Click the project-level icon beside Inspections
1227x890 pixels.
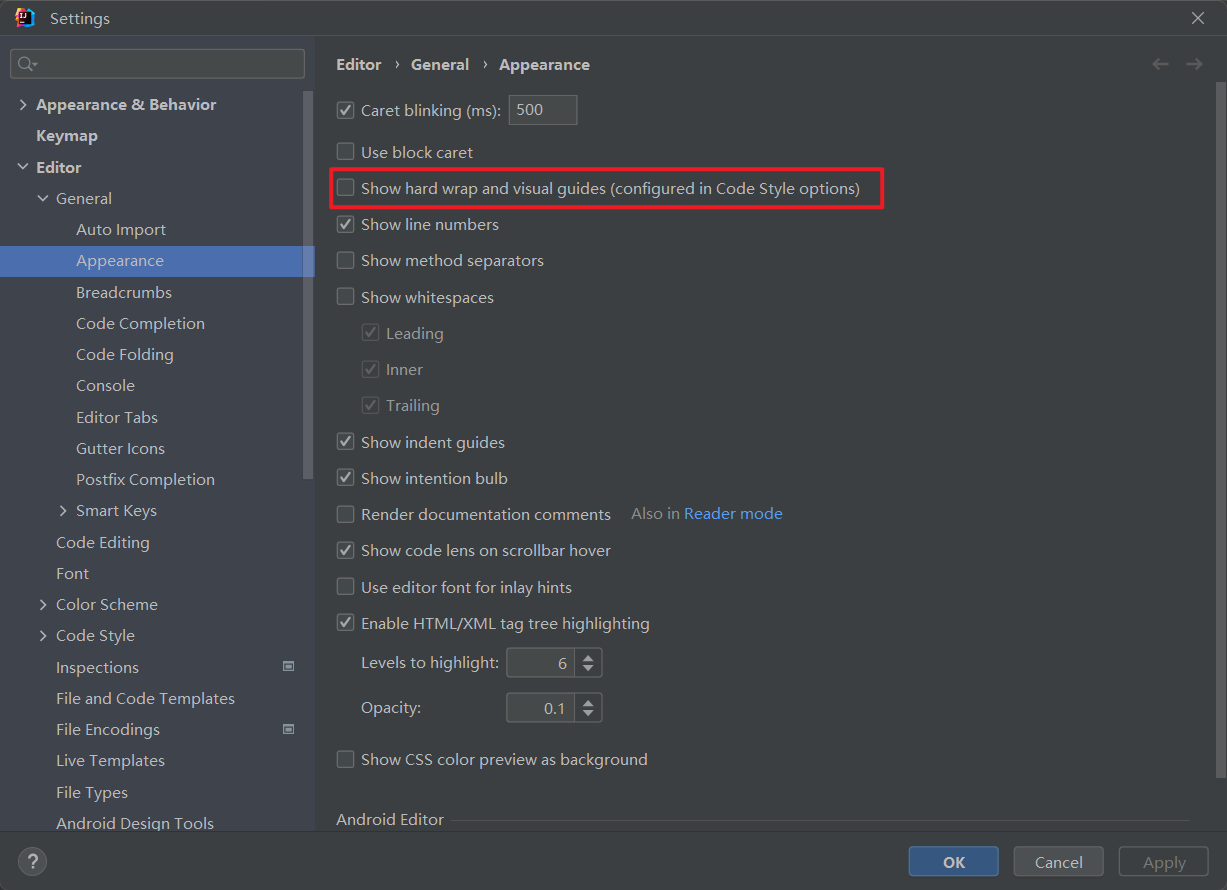click(288, 667)
